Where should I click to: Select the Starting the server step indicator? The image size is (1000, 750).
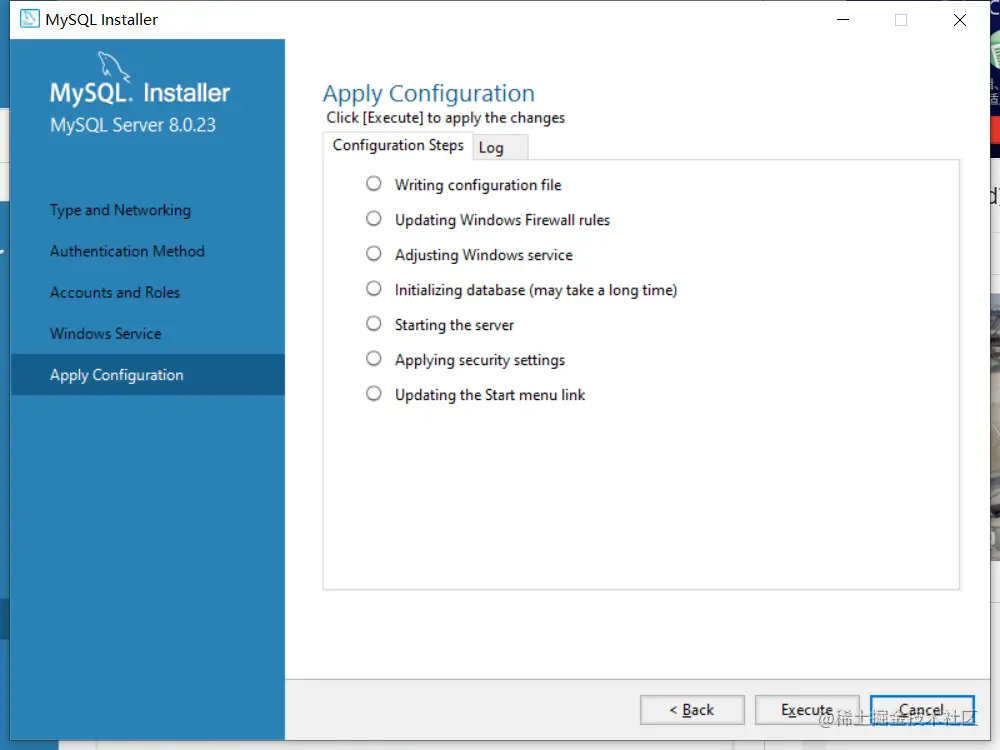tap(374, 324)
